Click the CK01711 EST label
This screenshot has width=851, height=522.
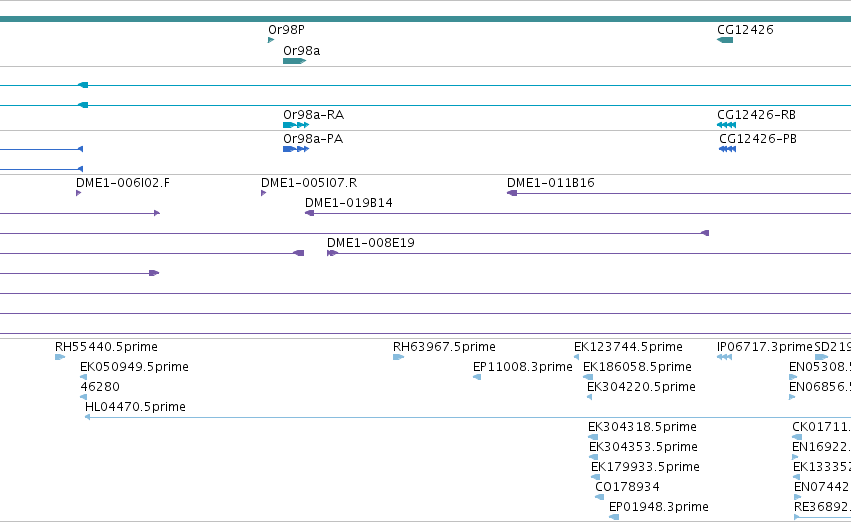821,427
